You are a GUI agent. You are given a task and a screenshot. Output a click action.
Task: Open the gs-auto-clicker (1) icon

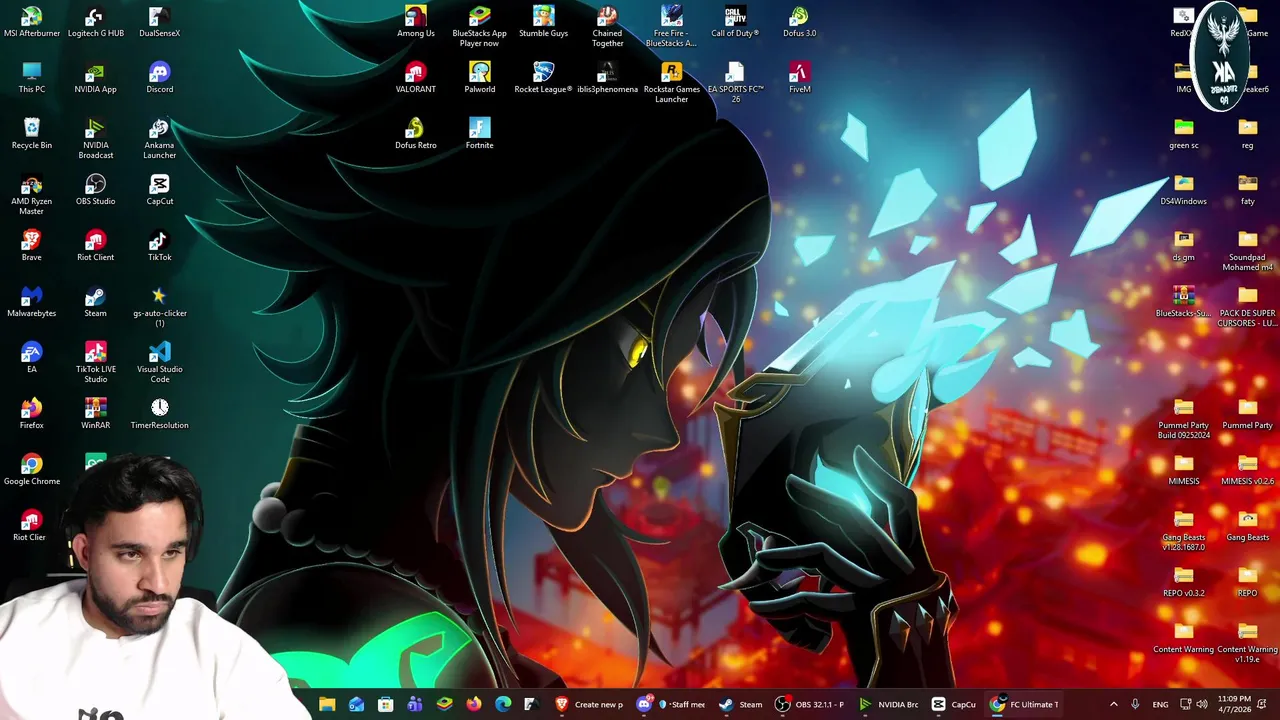(x=160, y=307)
